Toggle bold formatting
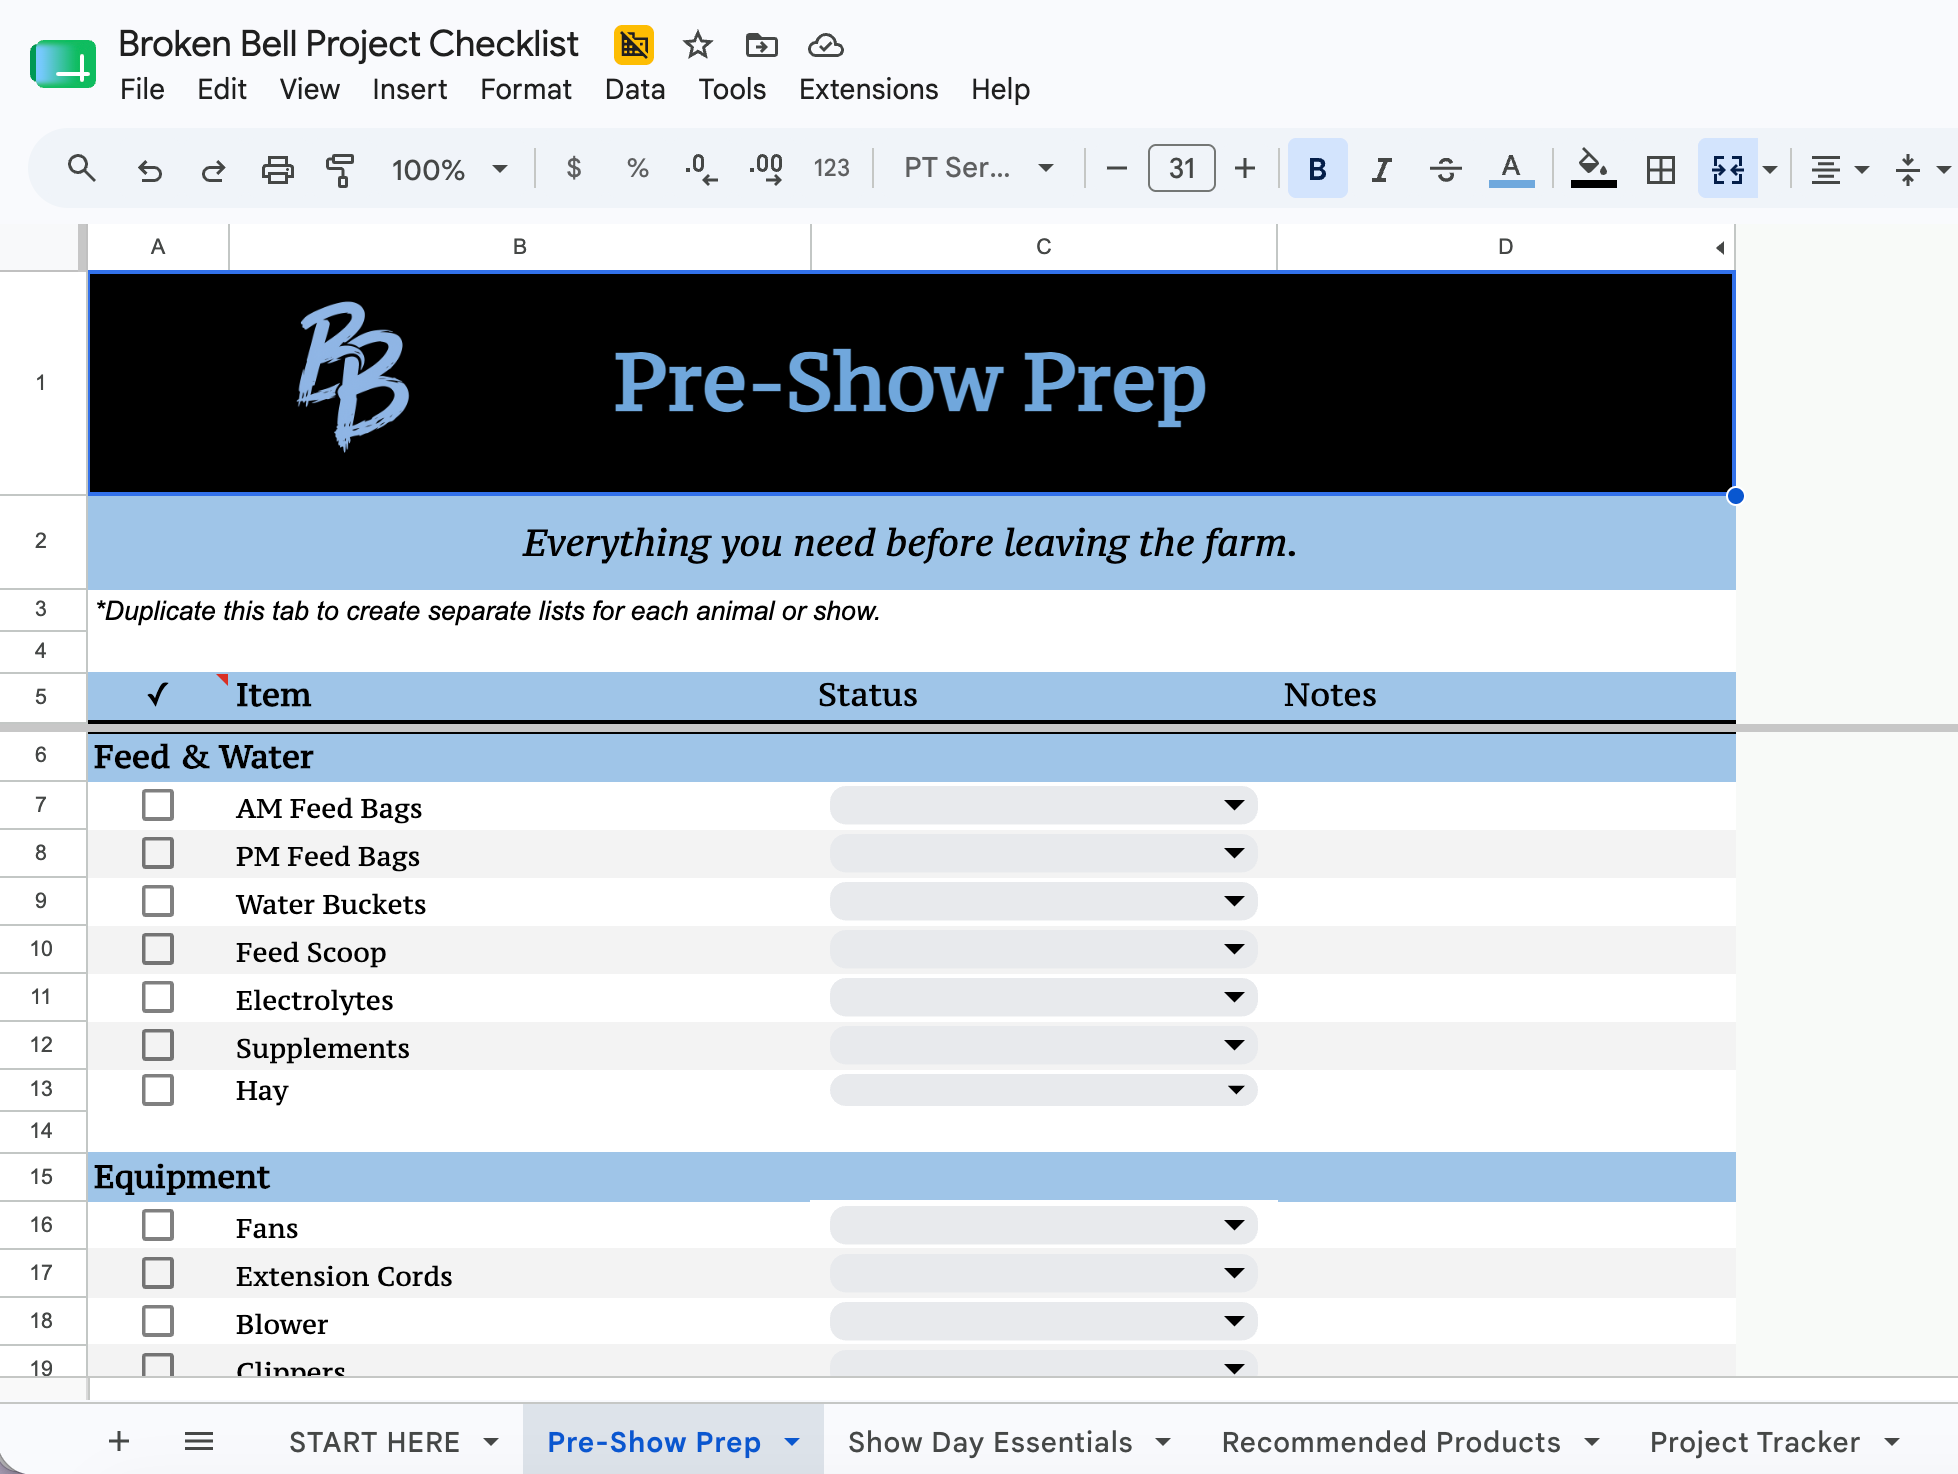The height and width of the screenshot is (1474, 1958). 1317,169
